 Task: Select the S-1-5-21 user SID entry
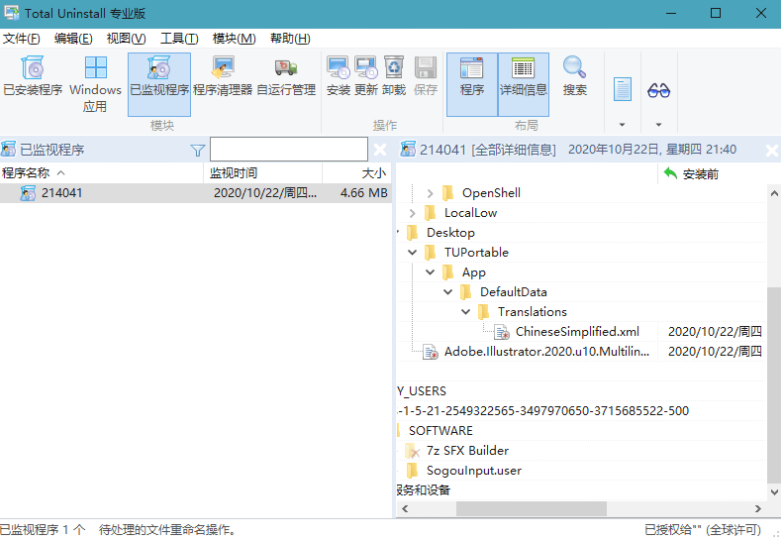click(x=543, y=410)
